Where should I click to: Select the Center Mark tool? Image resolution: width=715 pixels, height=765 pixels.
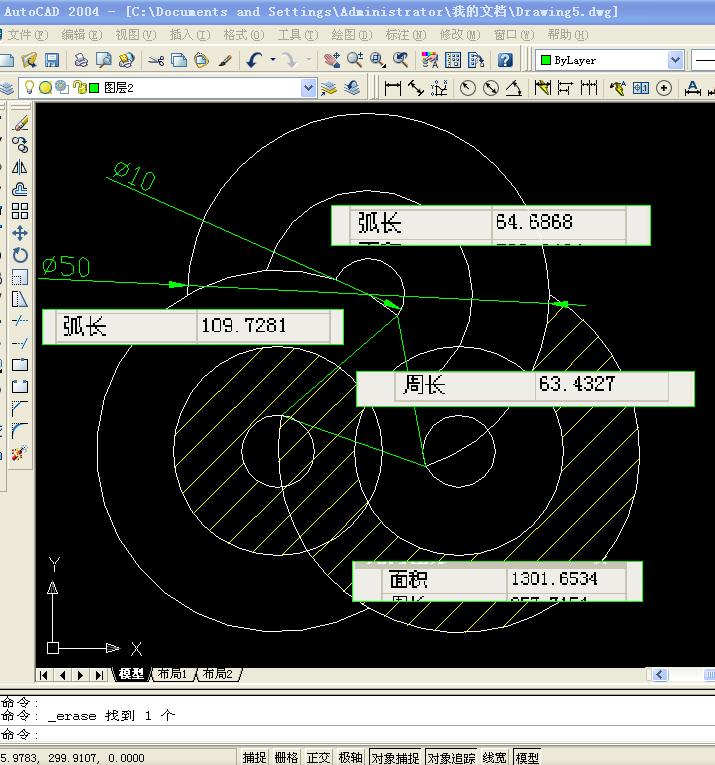click(x=664, y=88)
